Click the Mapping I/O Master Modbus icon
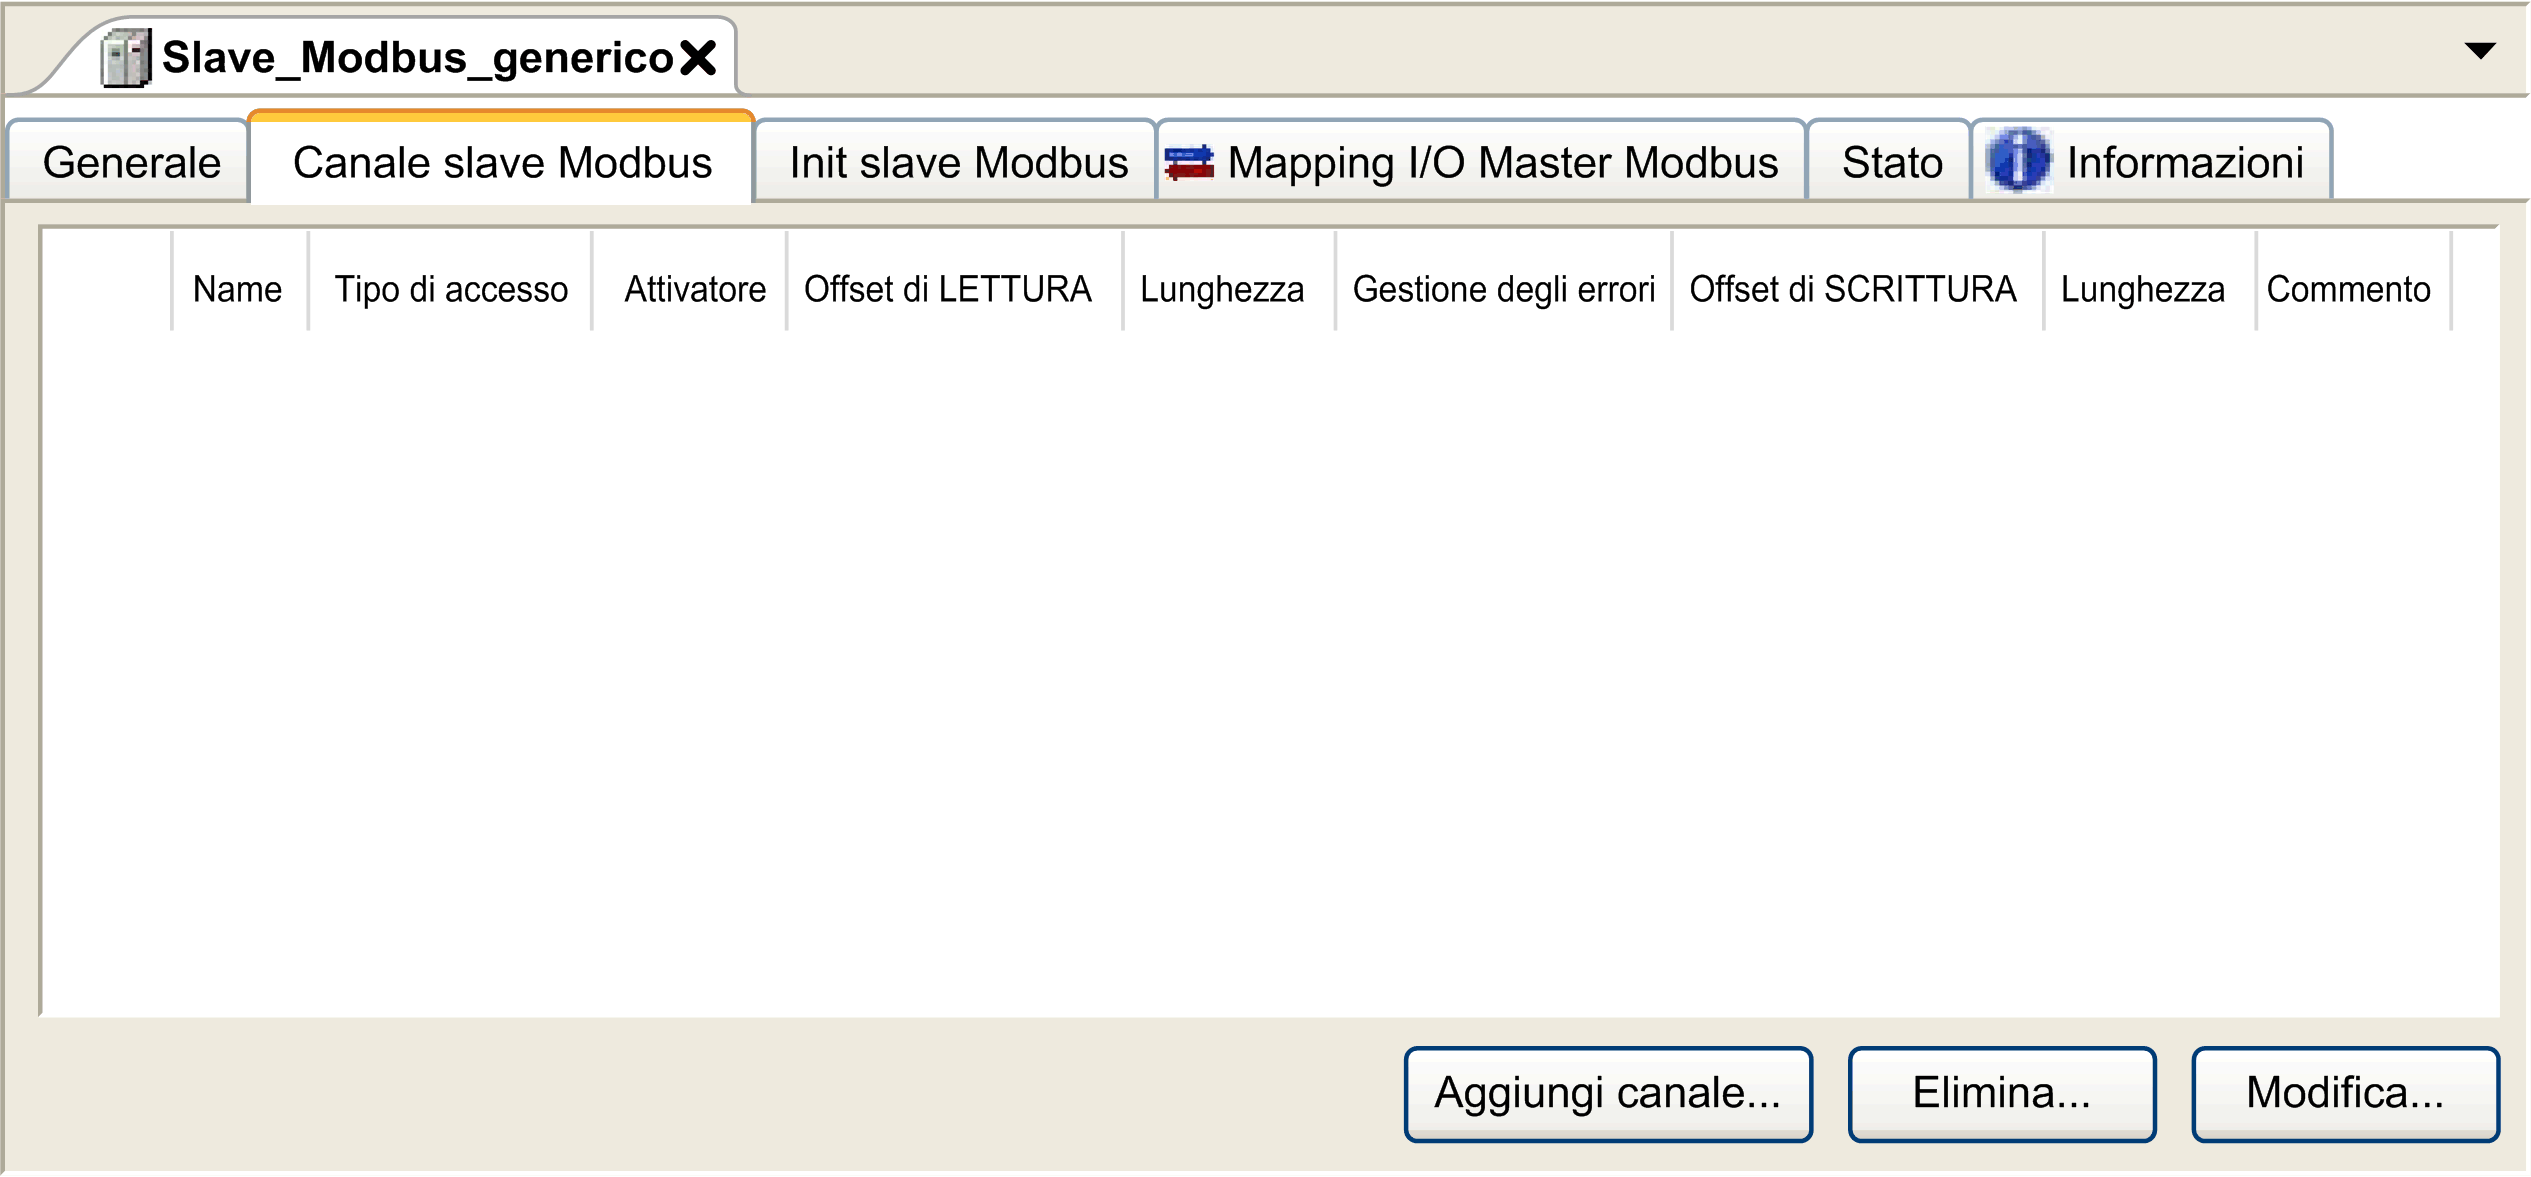2531x1177 pixels. tap(1188, 163)
